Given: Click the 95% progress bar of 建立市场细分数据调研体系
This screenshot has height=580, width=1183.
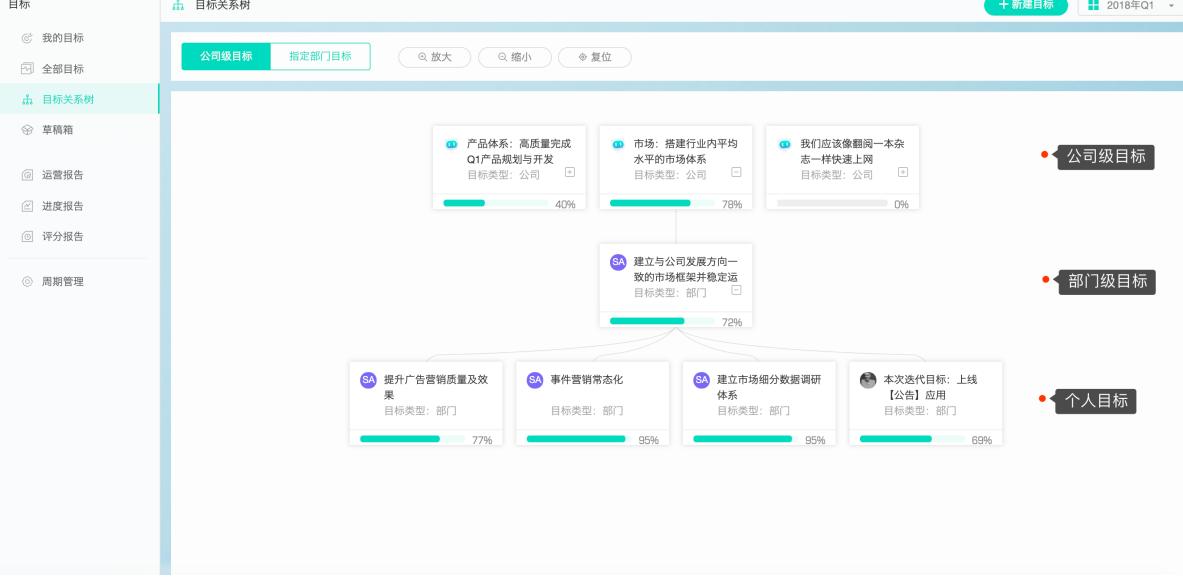Looking at the screenshot, I should (742, 439).
